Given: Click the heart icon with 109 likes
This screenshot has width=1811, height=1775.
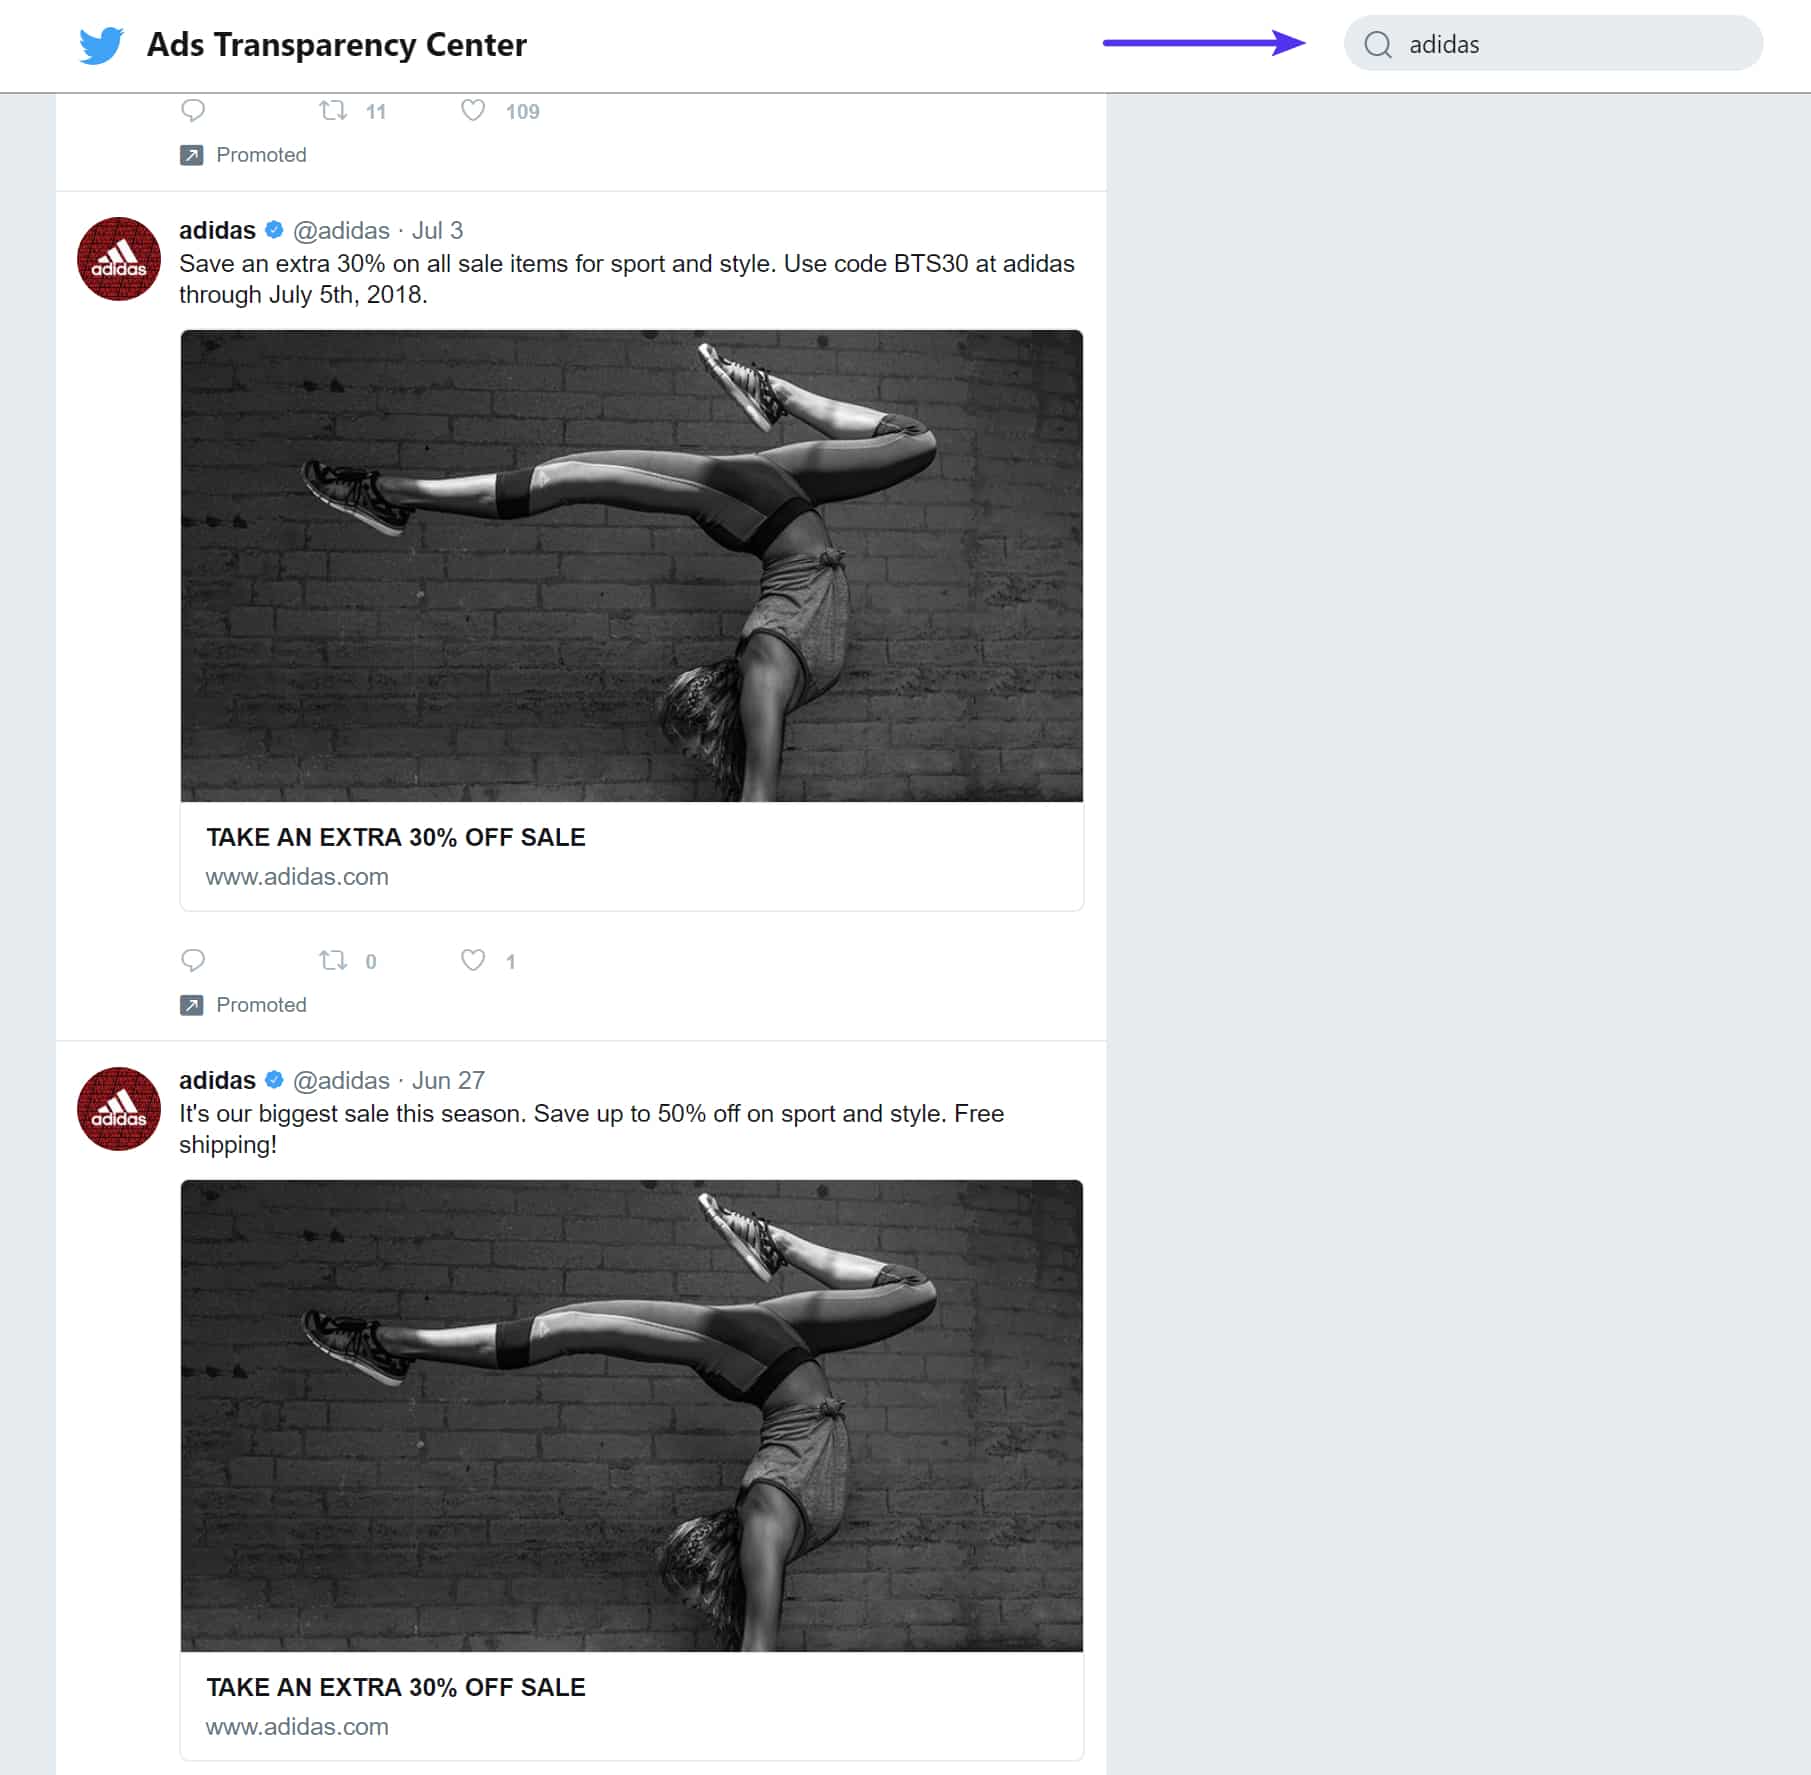Looking at the screenshot, I should (473, 111).
